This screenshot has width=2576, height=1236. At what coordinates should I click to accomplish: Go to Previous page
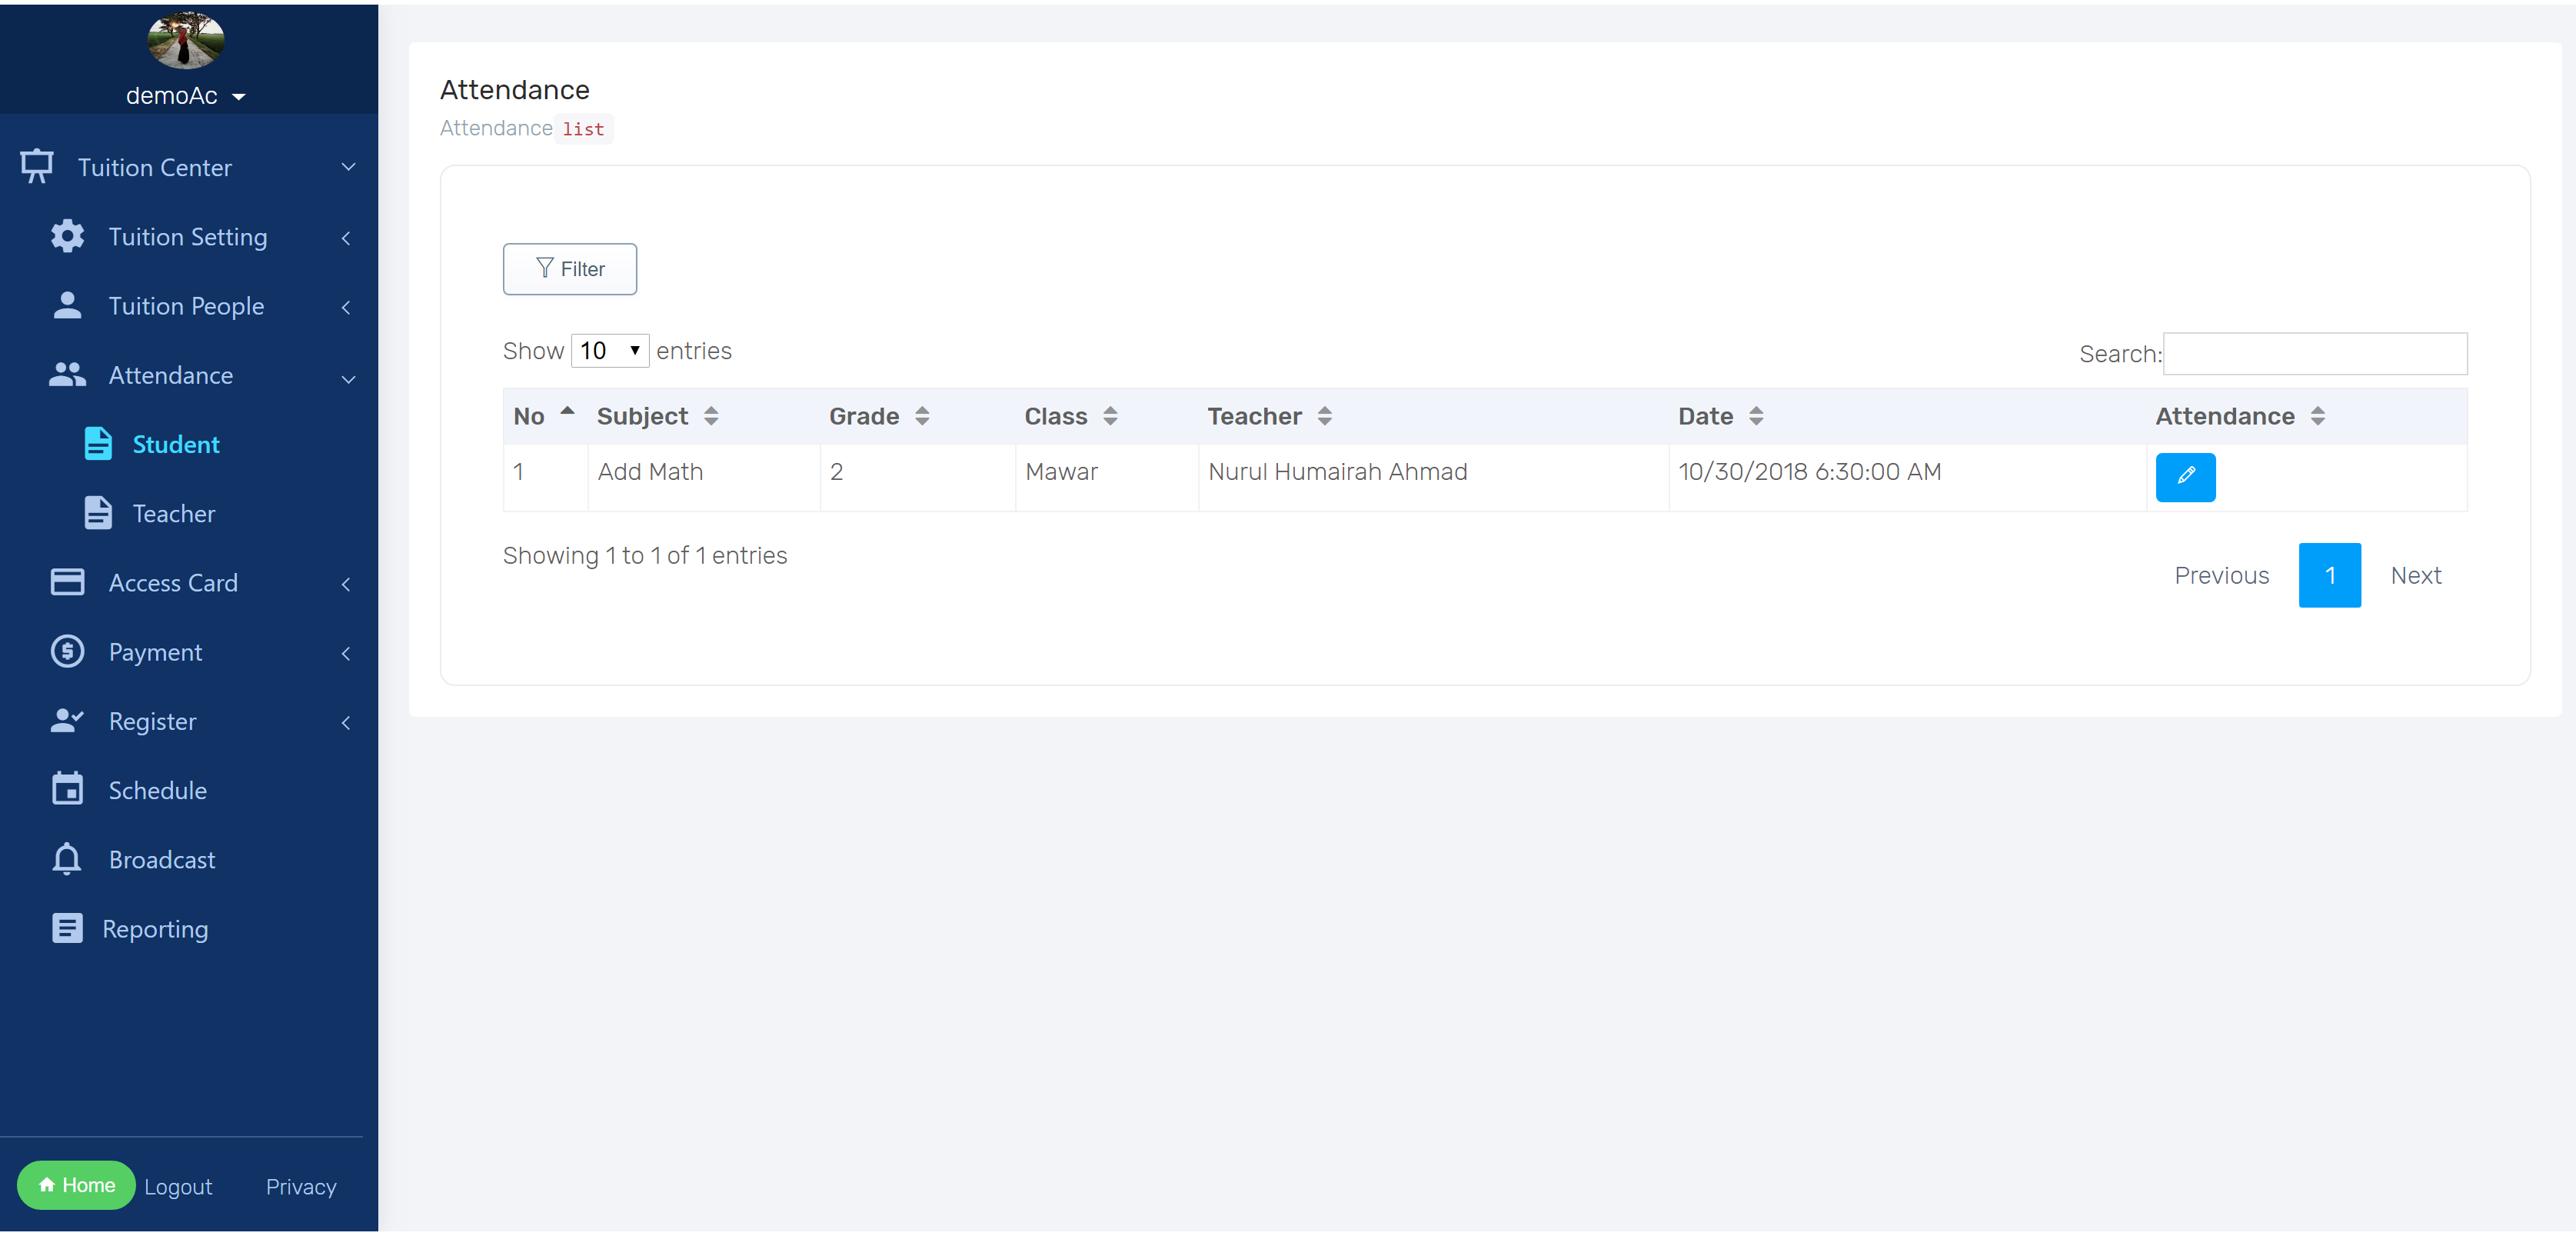(x=2221, y=575)
